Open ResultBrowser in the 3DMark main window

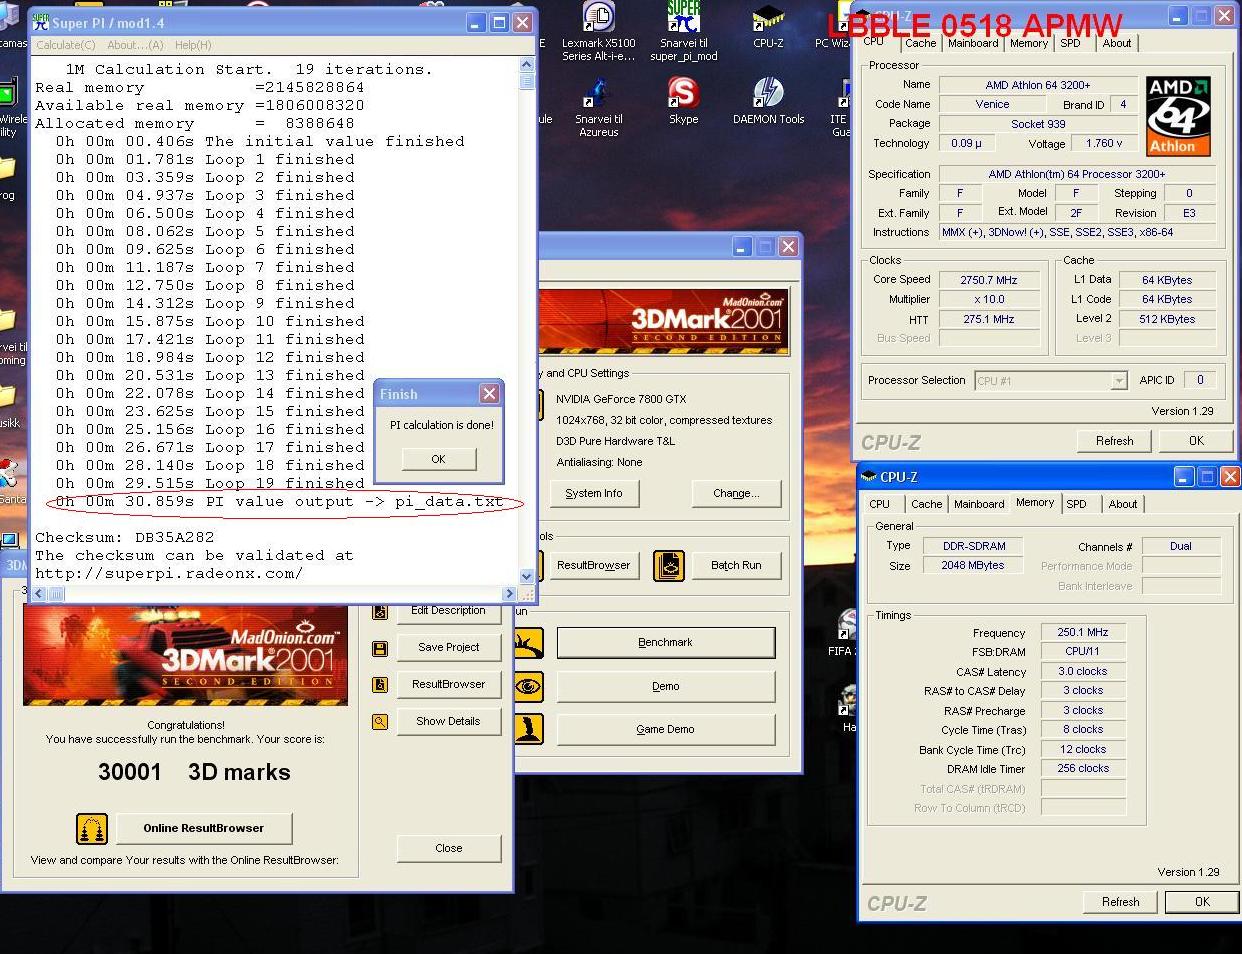[x=593, y=565]
